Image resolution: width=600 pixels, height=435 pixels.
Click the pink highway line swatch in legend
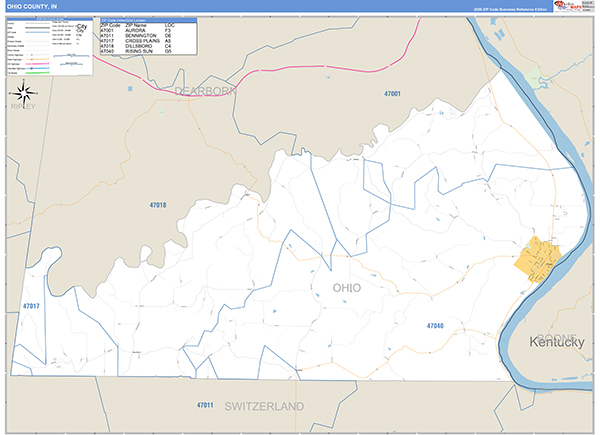click(38, 64)
